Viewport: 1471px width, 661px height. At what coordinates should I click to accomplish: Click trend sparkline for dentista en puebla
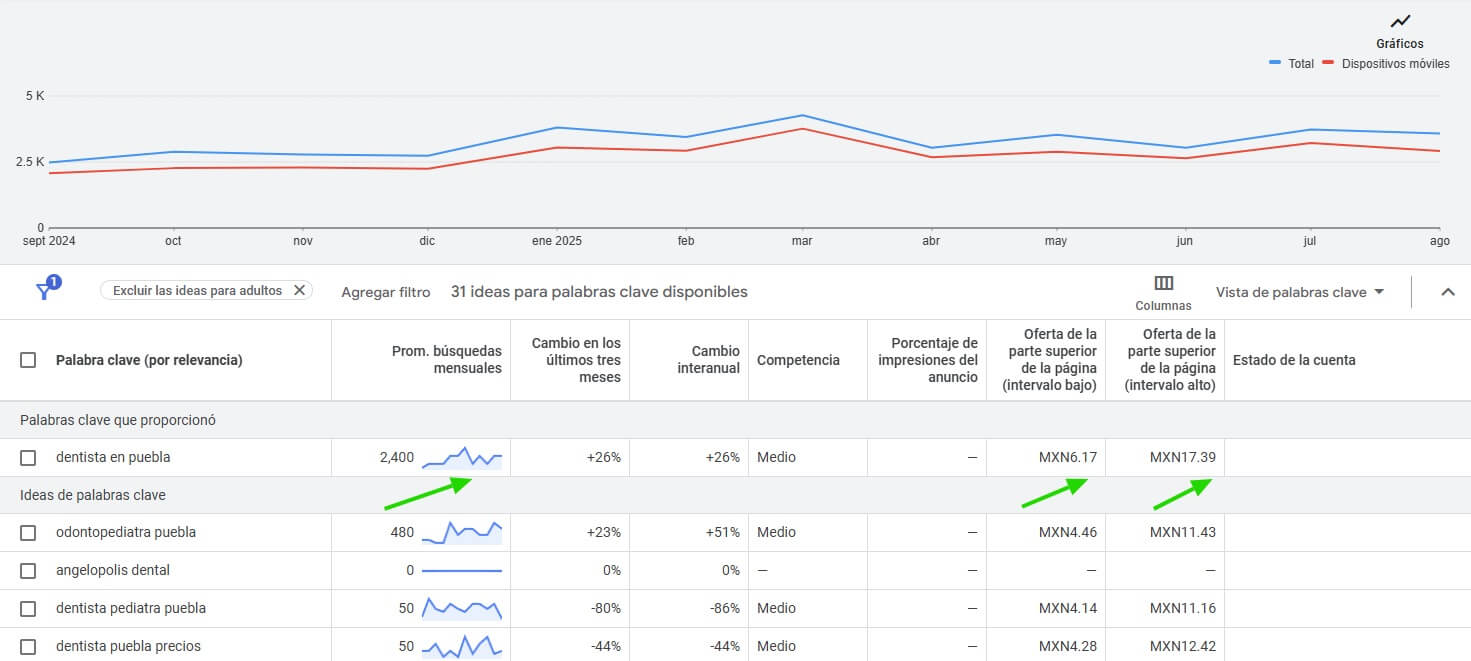click(x=462, y=458)
